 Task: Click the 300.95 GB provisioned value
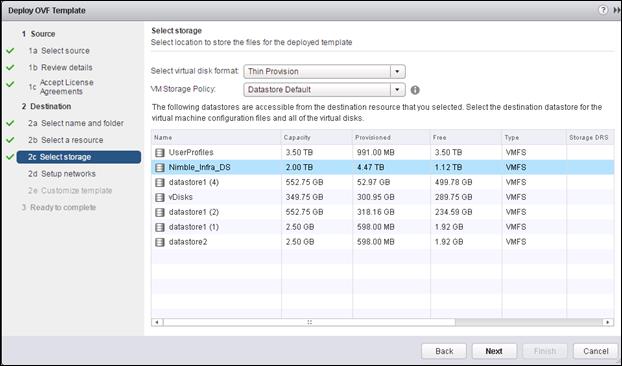(x=375, y=197)
